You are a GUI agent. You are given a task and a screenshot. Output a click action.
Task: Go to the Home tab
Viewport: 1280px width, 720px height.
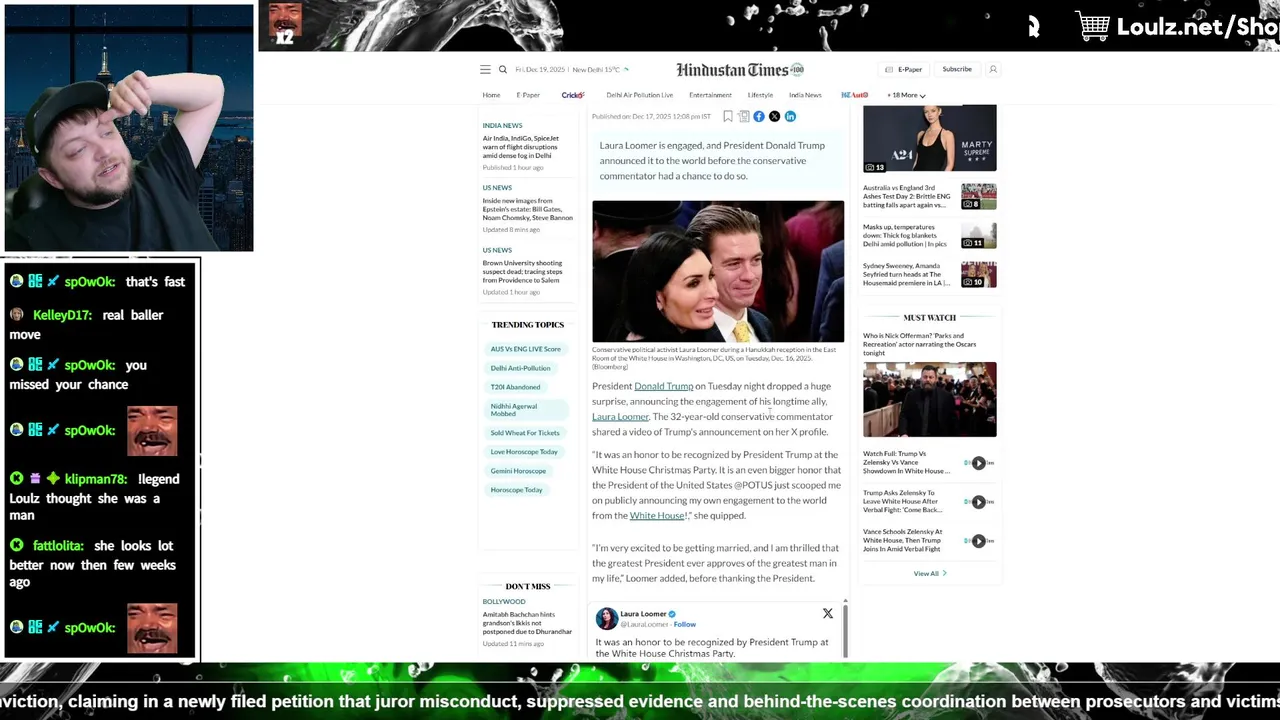pos(491,95)
